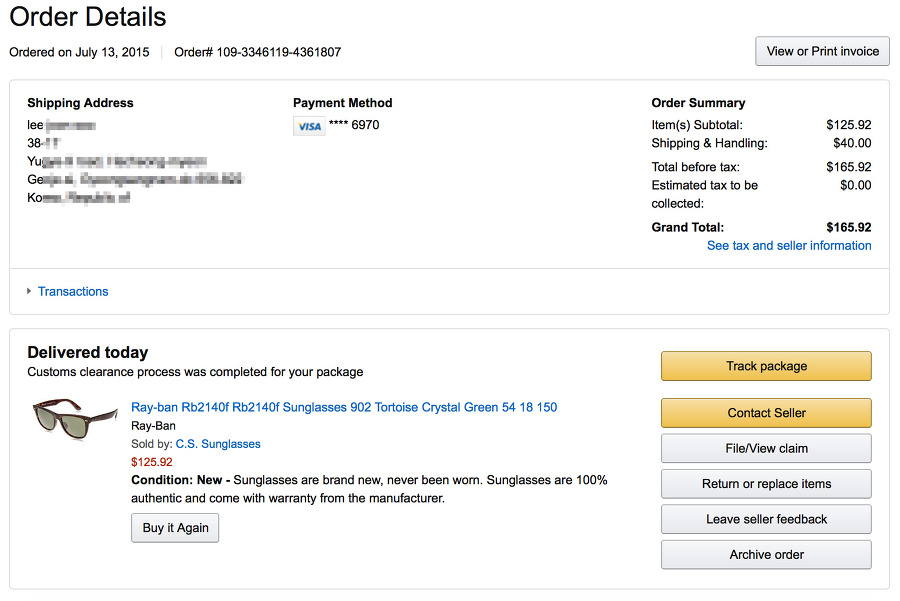Click the Grand Total amount $165.92
The width and height of the screenshot is (900, 601).
(849, 227)
